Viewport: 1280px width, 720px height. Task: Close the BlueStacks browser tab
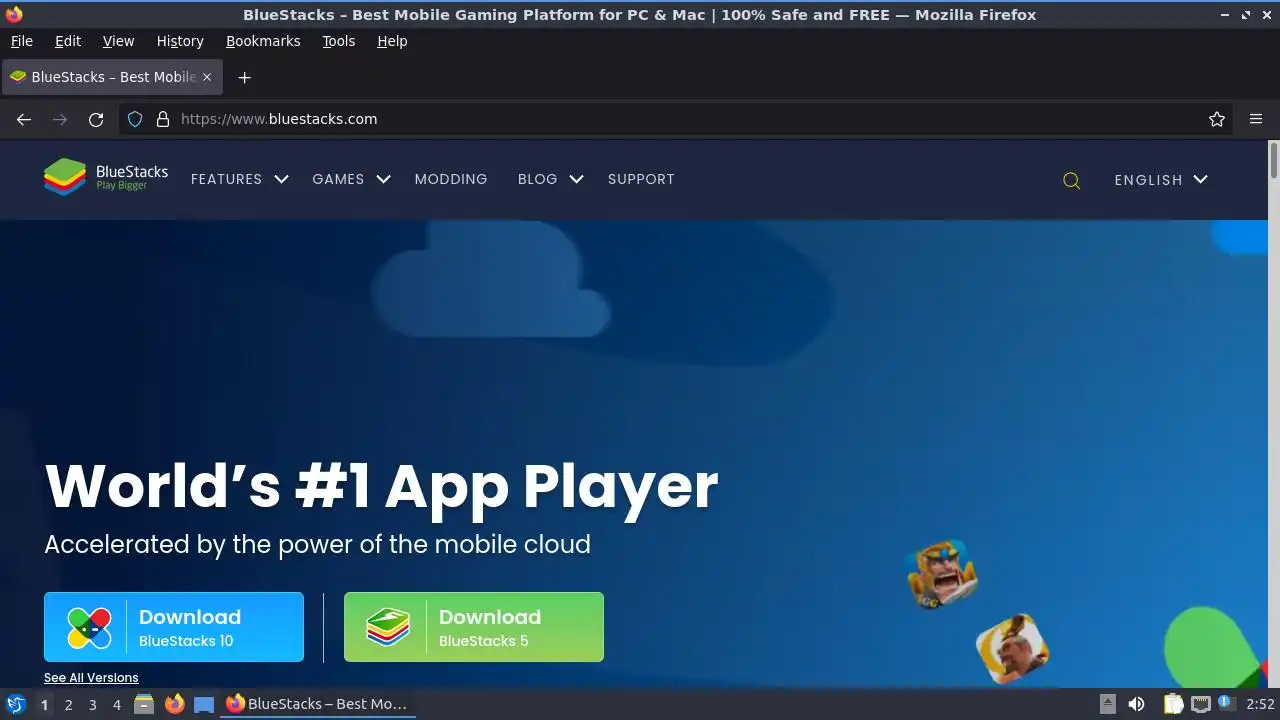point(207,77)
